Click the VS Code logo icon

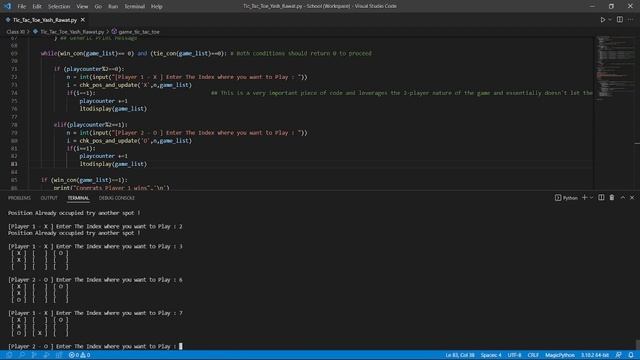coord(7,6)
